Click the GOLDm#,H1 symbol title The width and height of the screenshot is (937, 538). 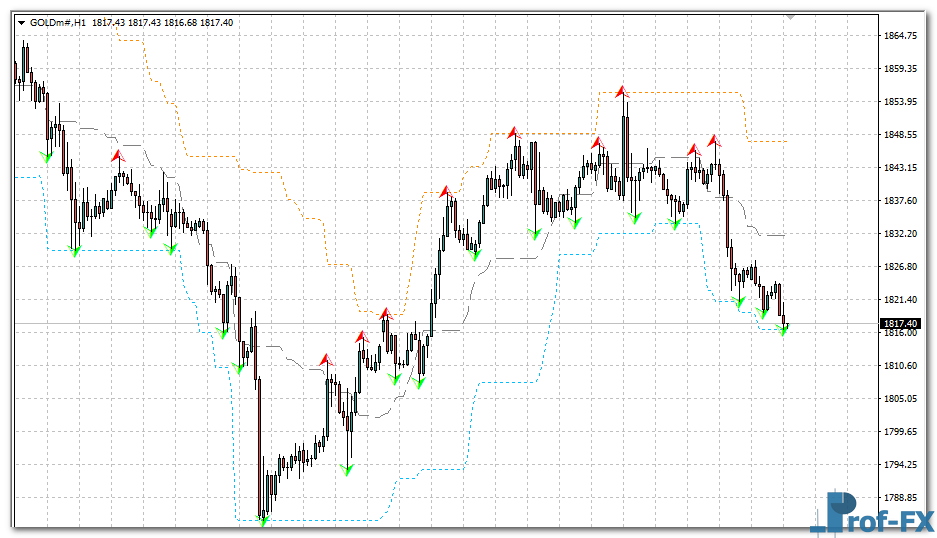tap(59, 23)
